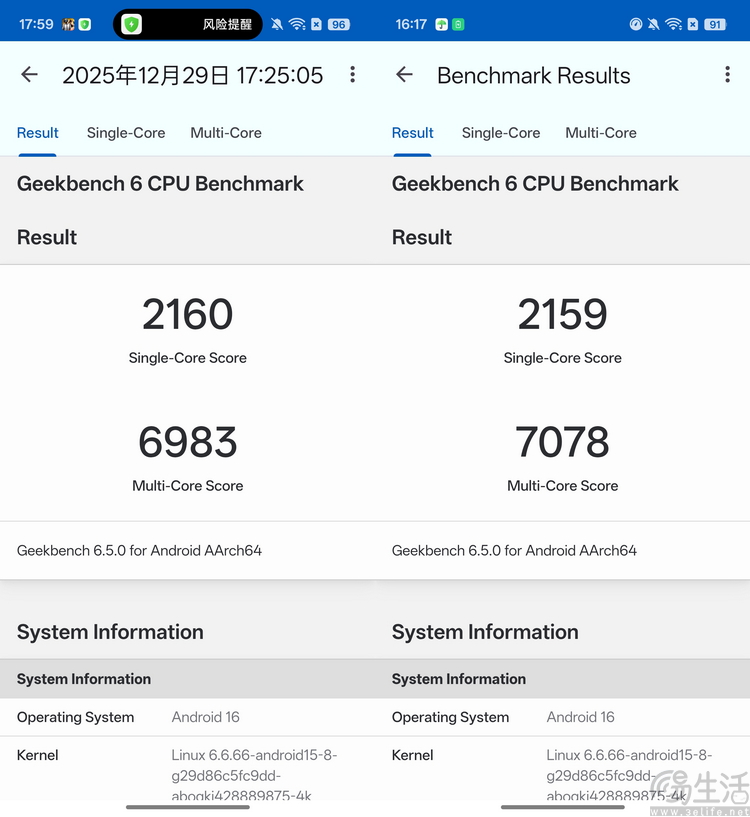Open Multi-Core tab on right screen
Image resolution: width=750 pixels, height=817 pixels.
click(x=601, y=133)
